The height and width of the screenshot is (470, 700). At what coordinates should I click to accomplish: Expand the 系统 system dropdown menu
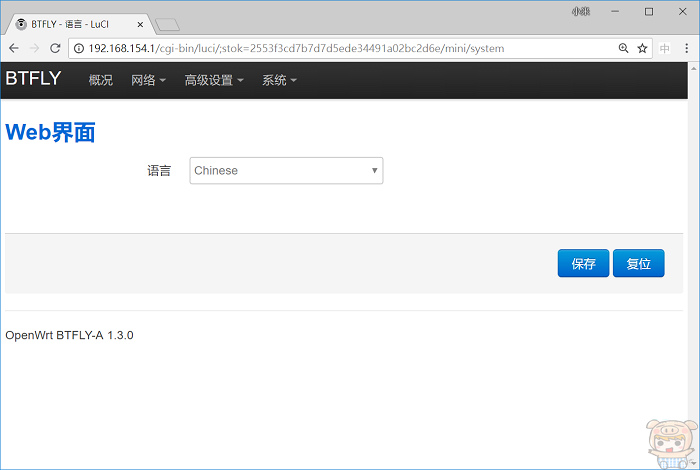click(279, 80)
